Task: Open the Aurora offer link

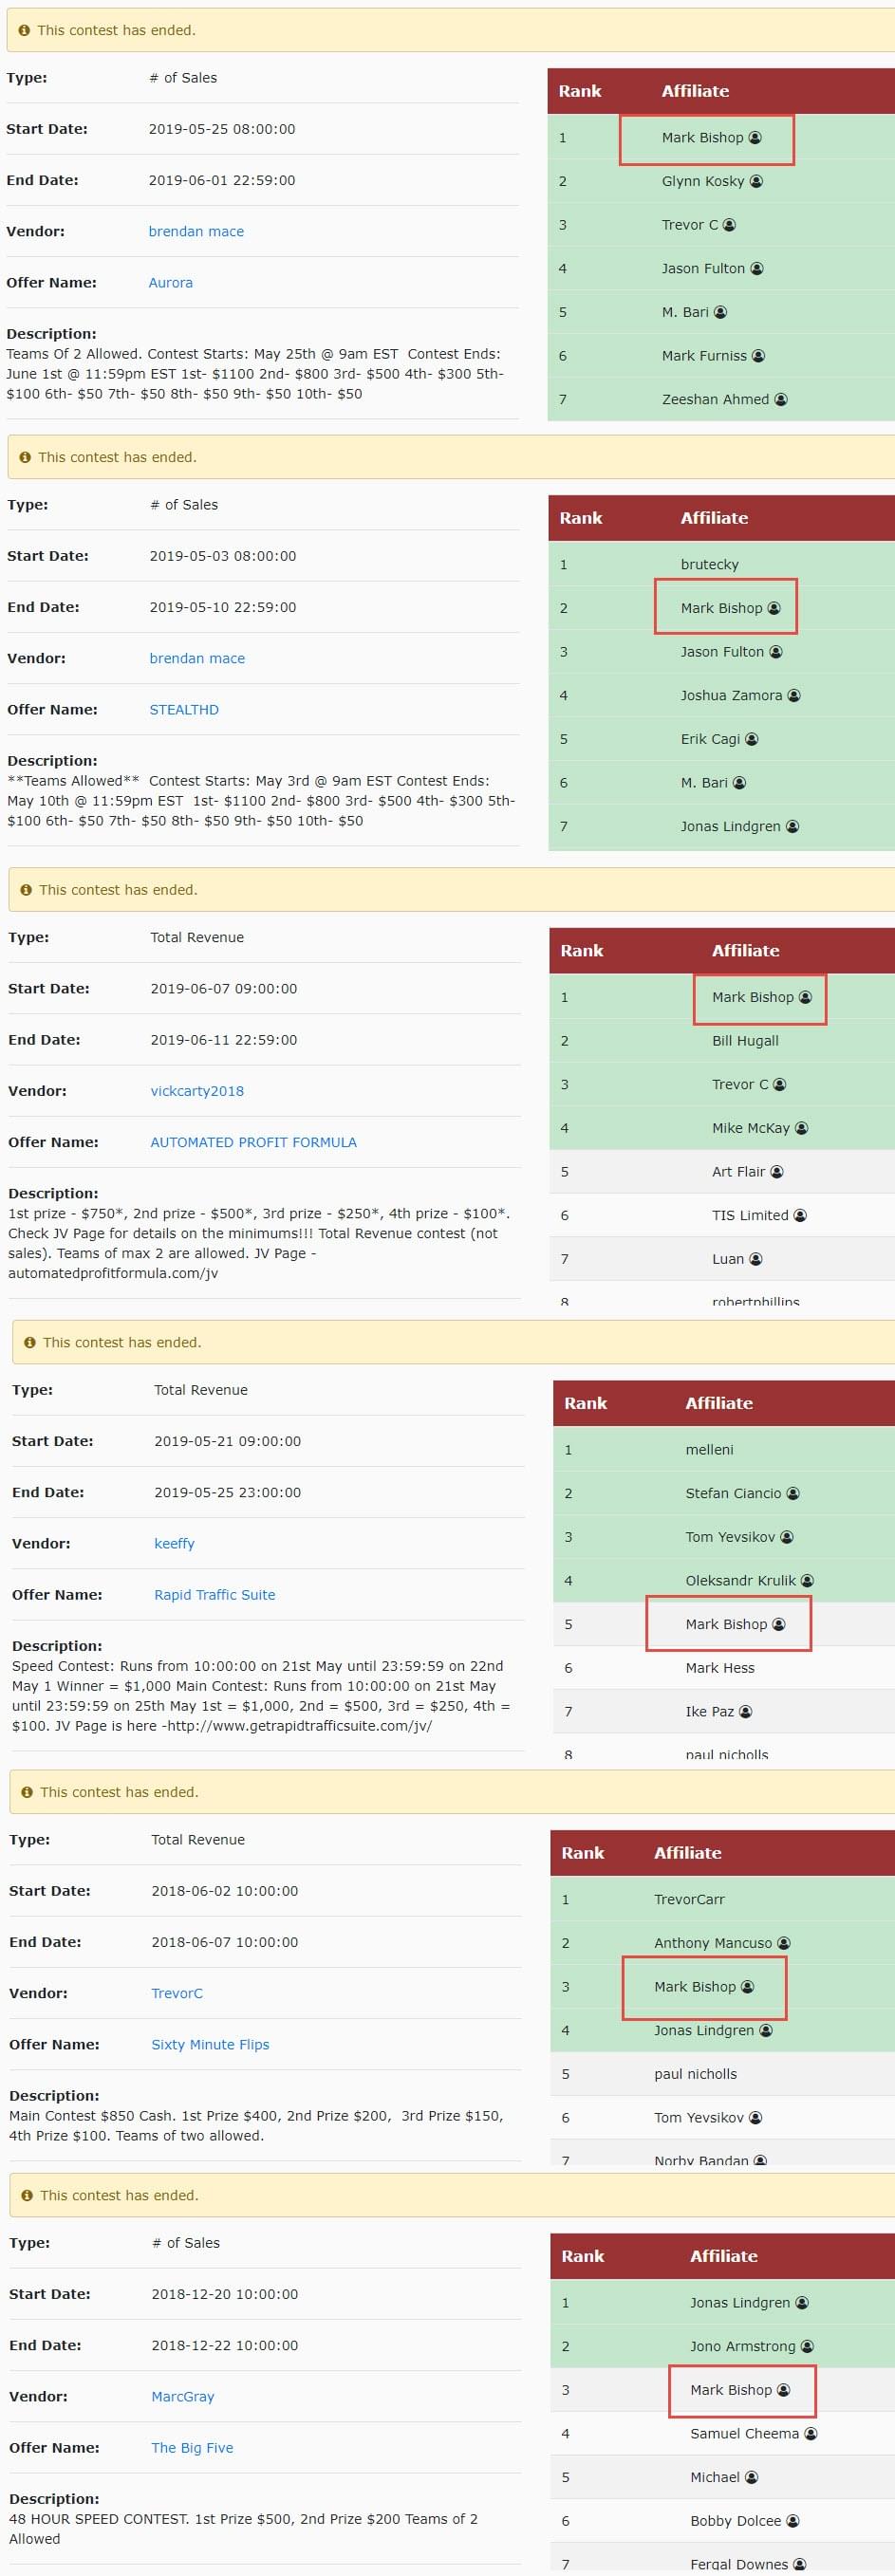Action: (x=171, y=282)
